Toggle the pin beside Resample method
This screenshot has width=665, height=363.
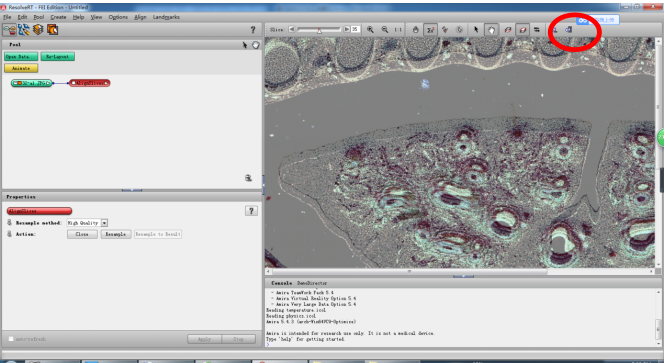click(x=9, y=223)
